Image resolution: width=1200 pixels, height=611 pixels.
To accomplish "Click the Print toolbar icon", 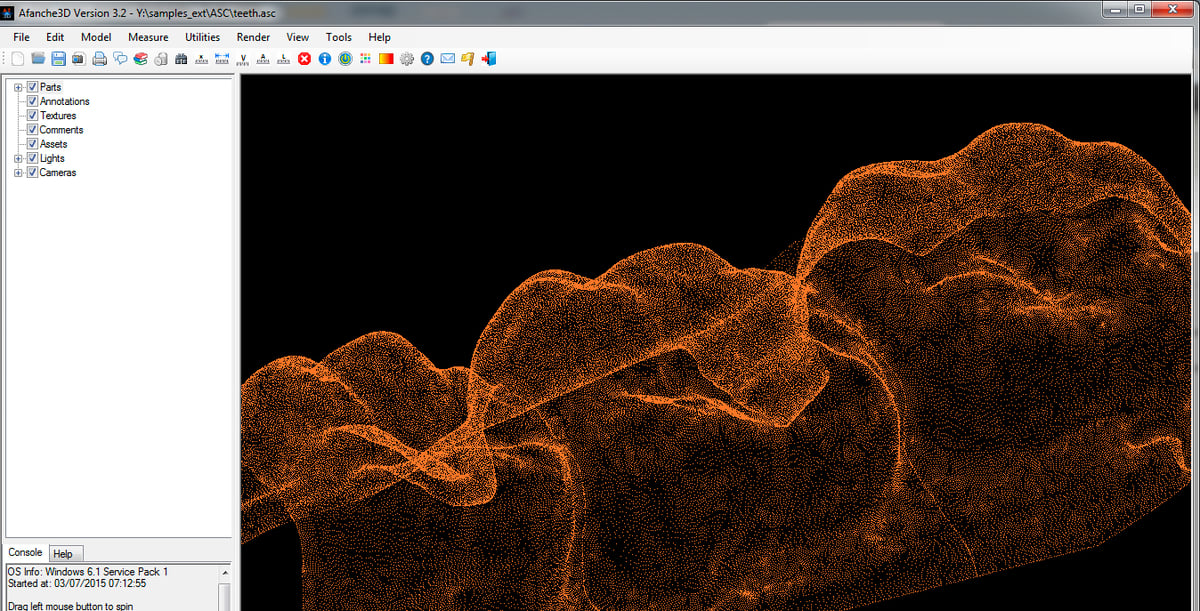I will click(x=99, y=59).
